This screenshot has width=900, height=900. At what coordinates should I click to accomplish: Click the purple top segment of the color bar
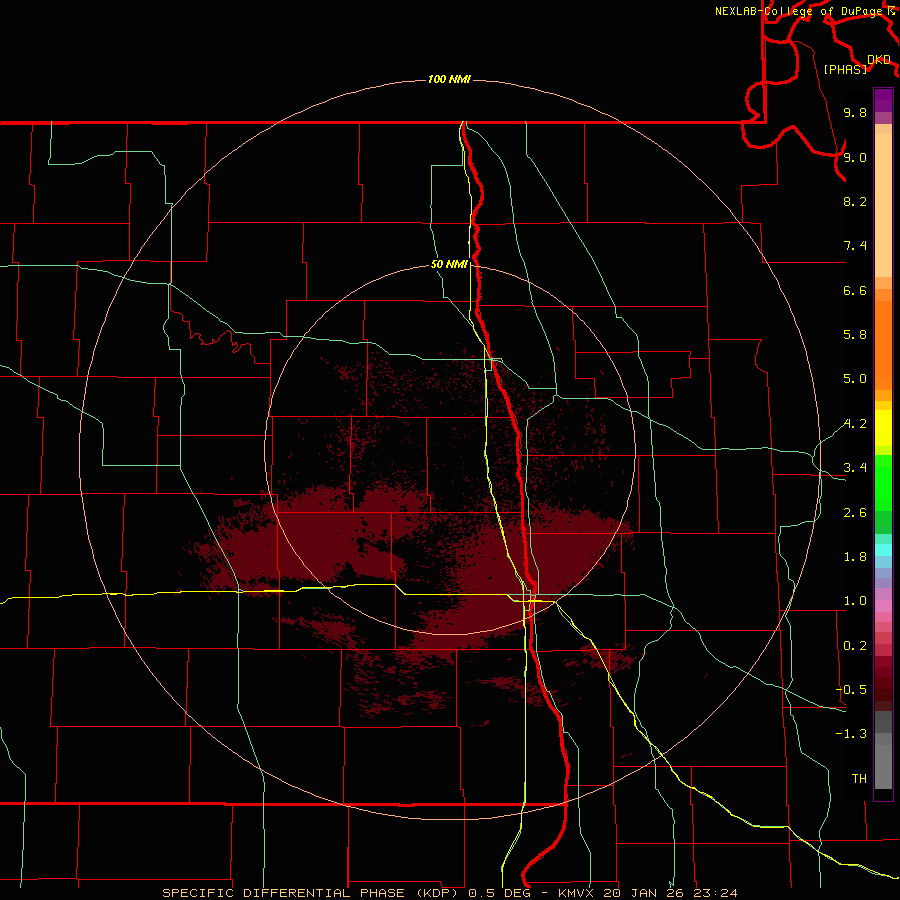pos(883,100)
